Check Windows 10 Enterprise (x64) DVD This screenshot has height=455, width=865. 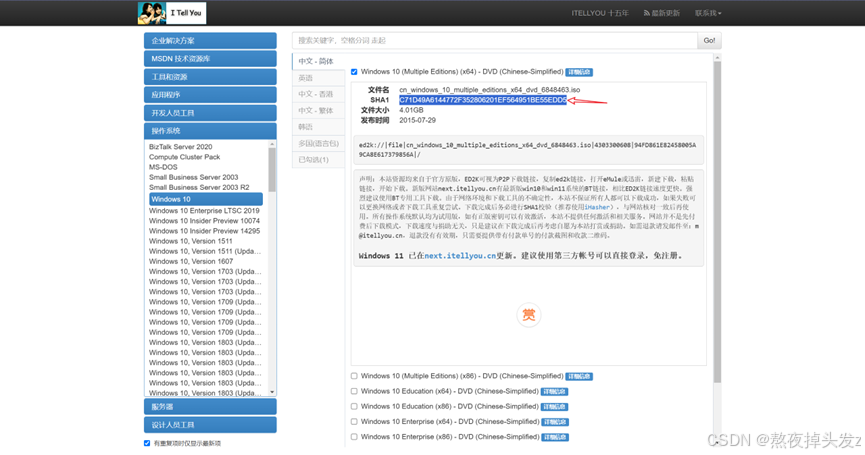click(354, 421)
